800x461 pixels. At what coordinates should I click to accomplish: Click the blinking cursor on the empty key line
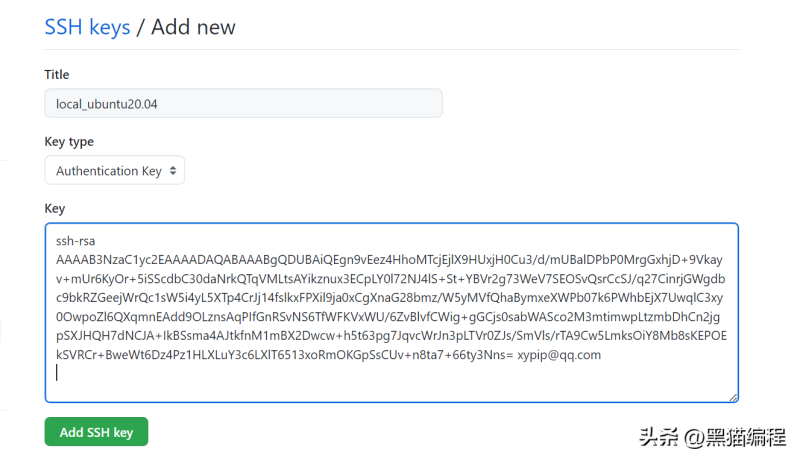(57, 373)
